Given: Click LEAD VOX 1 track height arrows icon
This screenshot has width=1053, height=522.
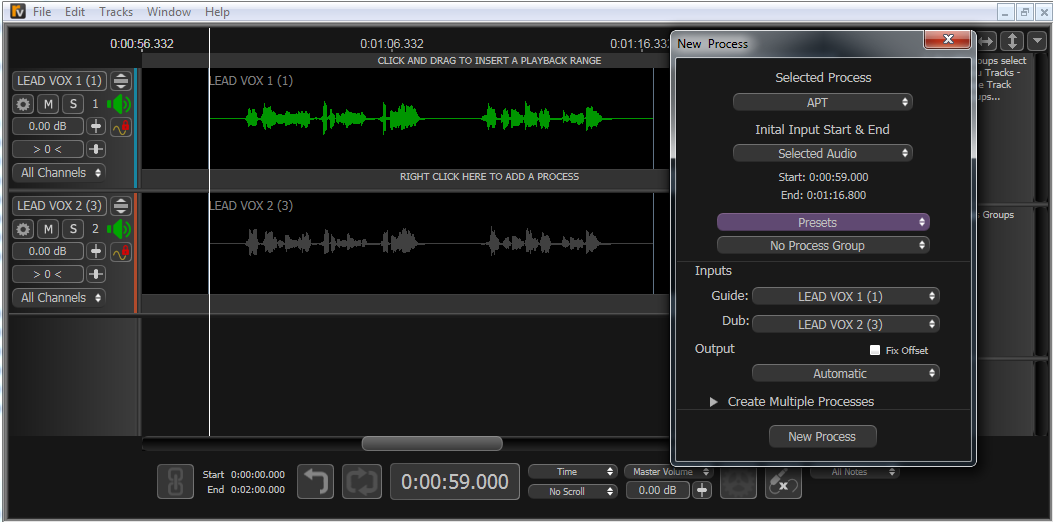Looking at the screenshot, I should point(121,81).
